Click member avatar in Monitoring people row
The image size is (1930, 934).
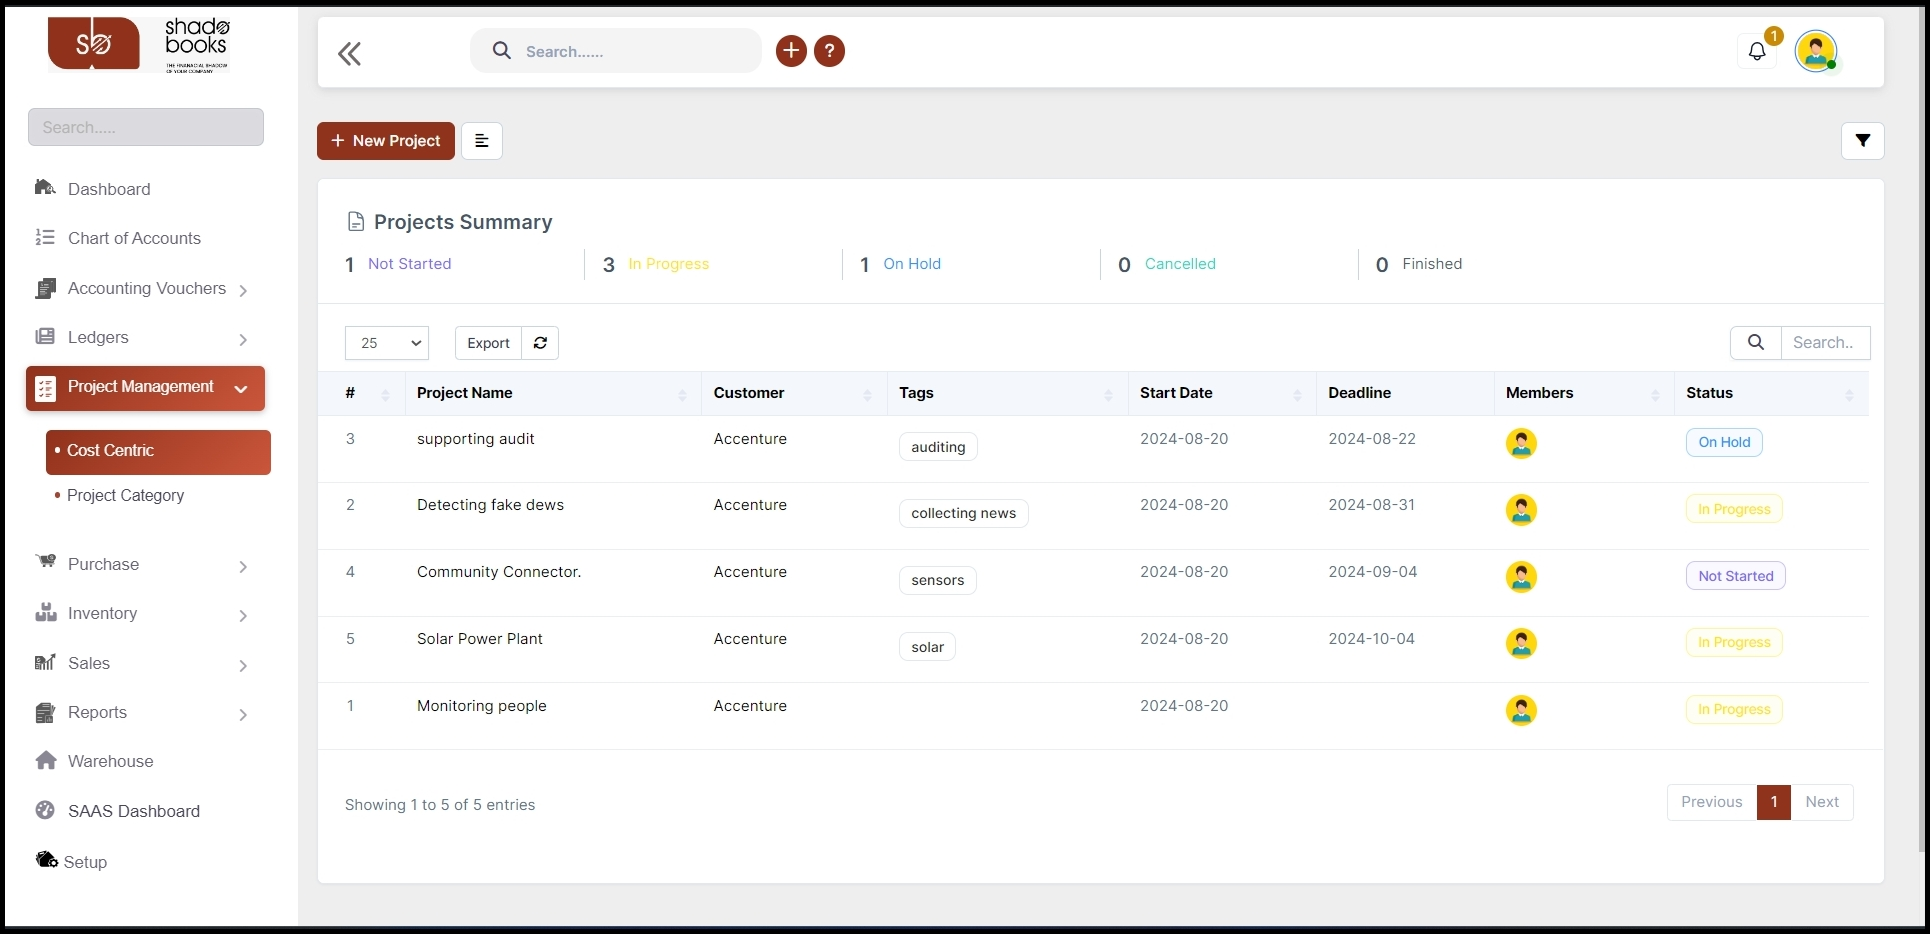click(x=1521, y=710)
